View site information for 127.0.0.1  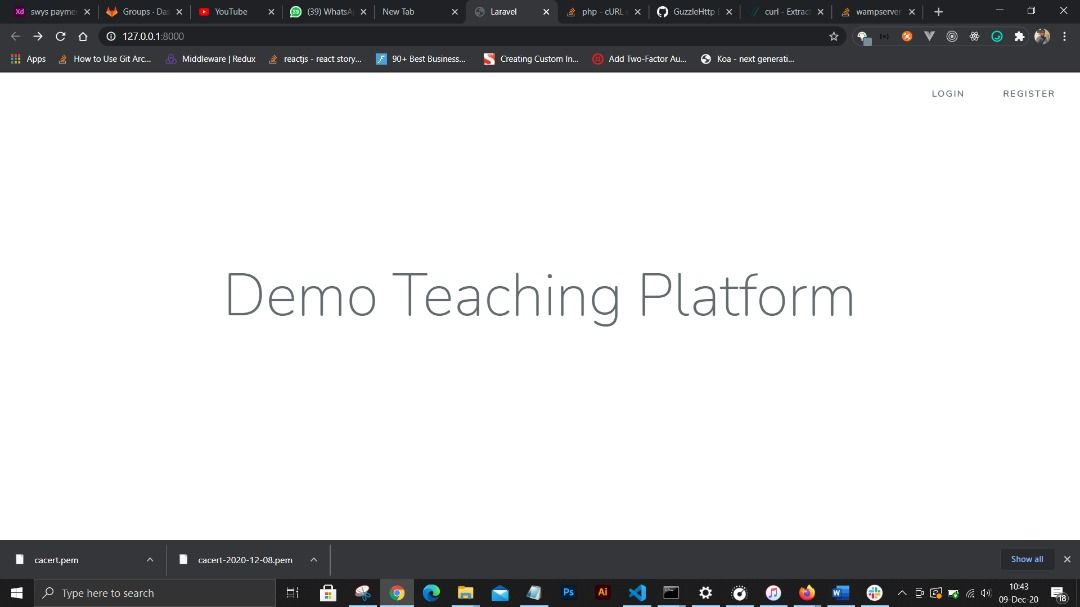[111, 37]
